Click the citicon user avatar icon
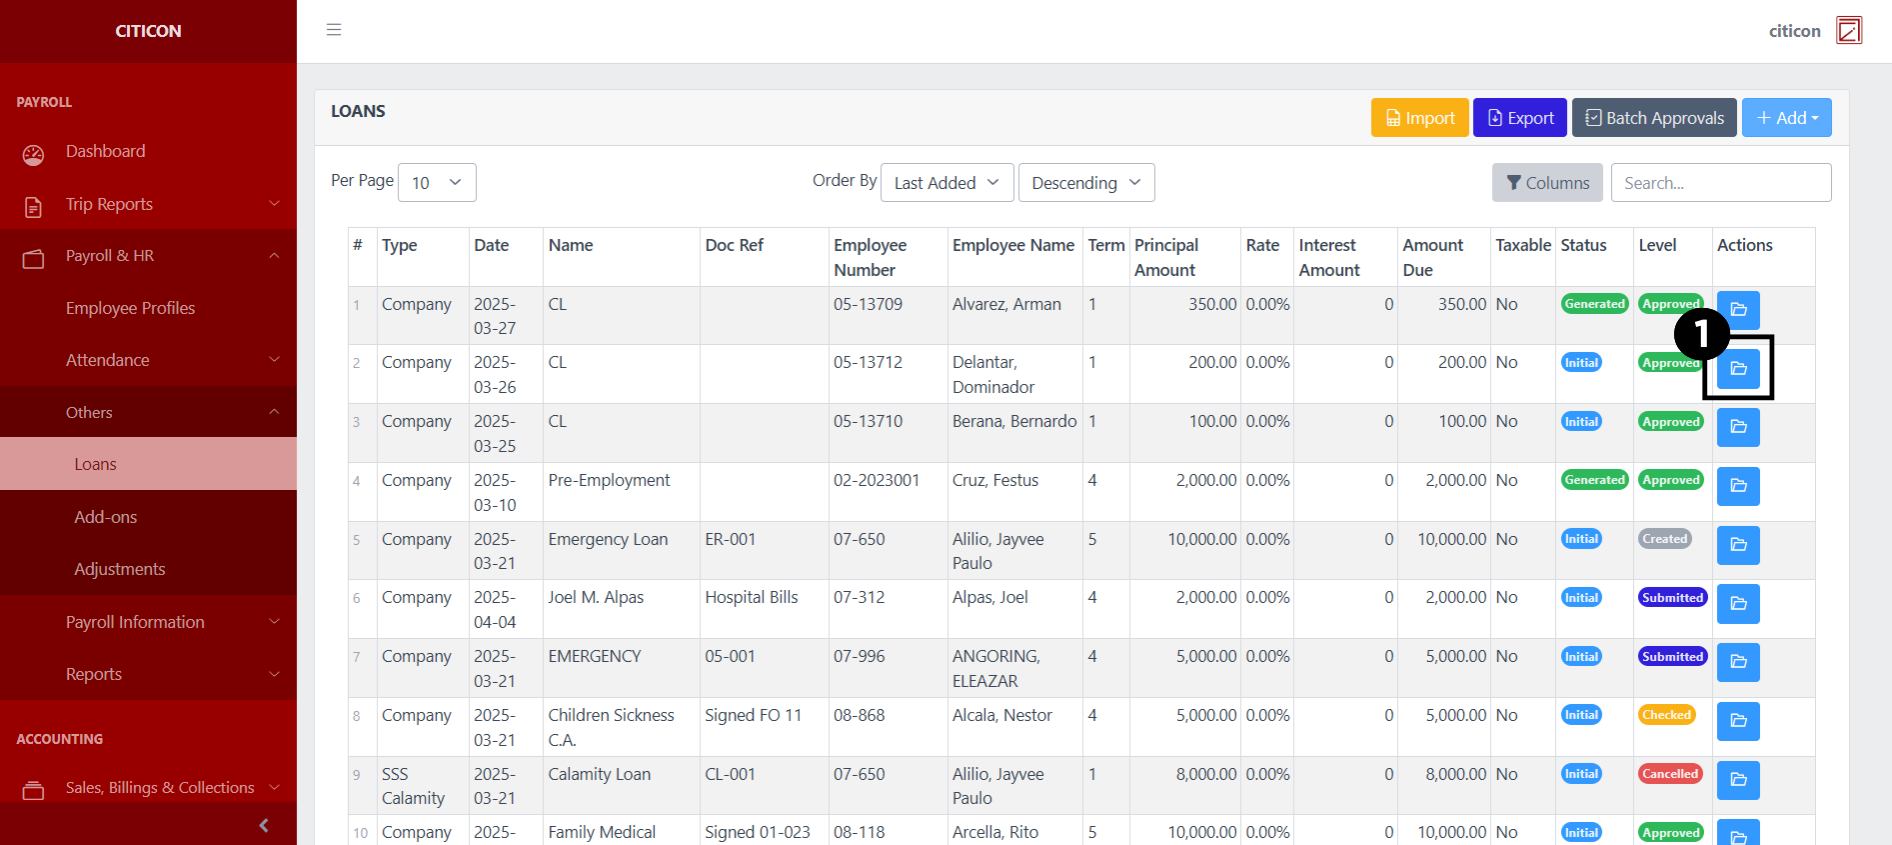Image resolution: width=1892 pixels, height=845 pixels. [x=1849, y=30]
